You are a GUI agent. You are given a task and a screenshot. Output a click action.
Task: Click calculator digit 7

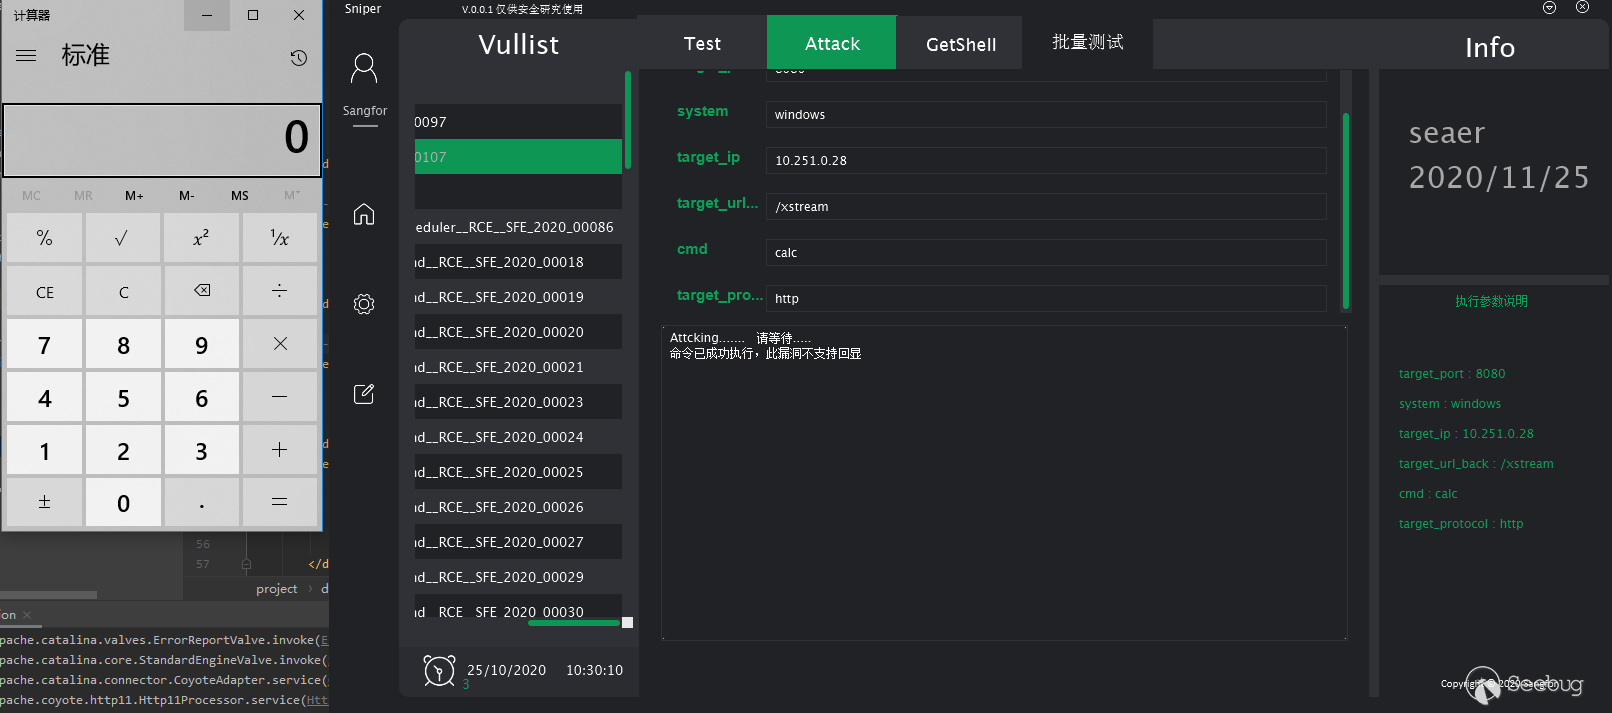coord(45,344)
